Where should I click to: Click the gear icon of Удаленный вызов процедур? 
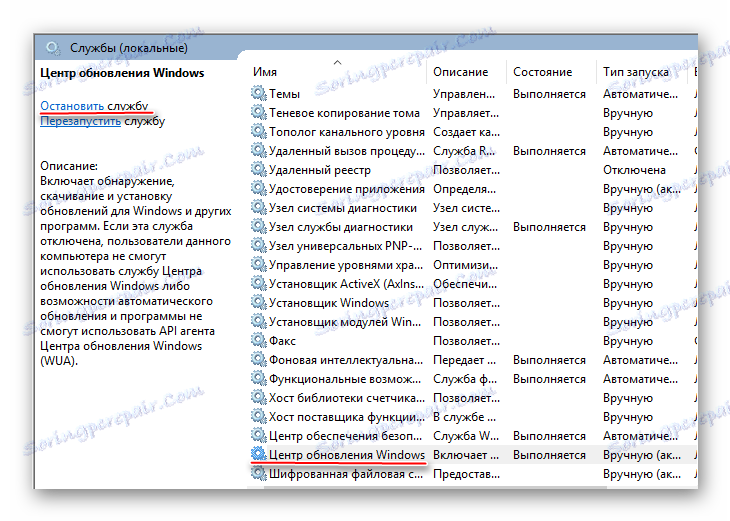258,150
